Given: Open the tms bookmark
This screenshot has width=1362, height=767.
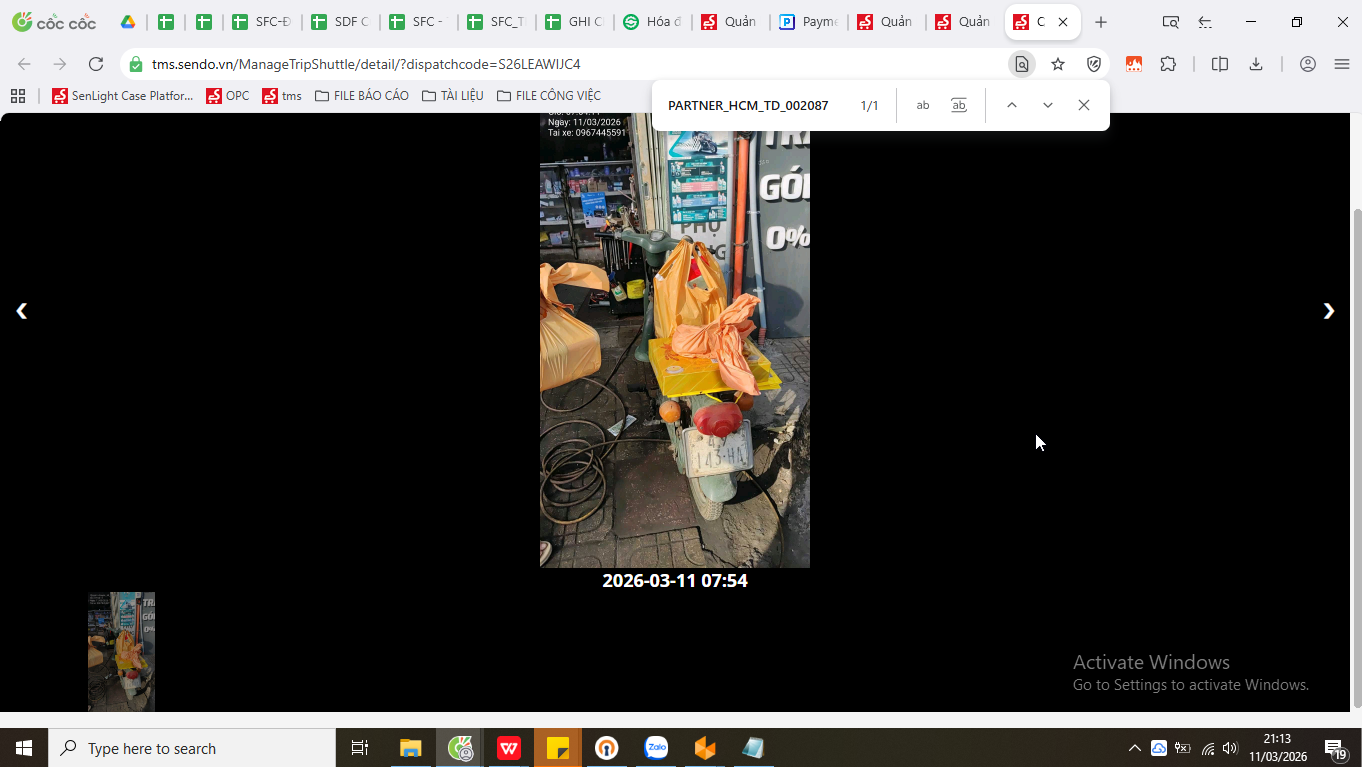Looking at the screenshot, I should coord(282,96).
